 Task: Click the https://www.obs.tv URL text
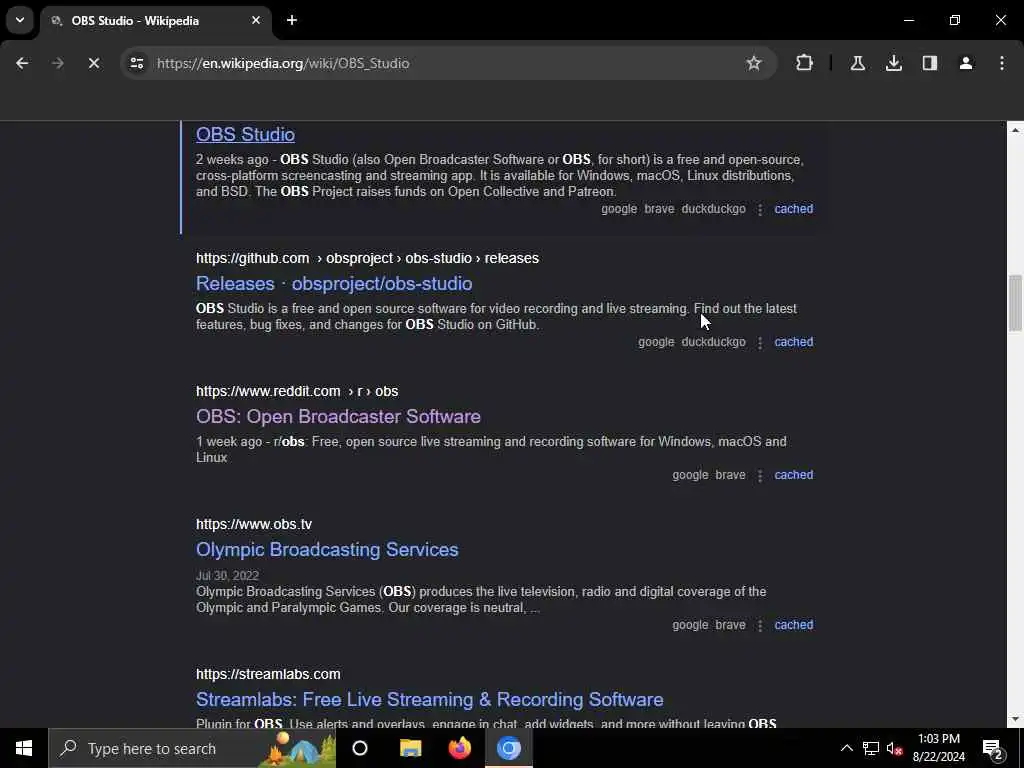pyautogui.click(x=254, y=524)
